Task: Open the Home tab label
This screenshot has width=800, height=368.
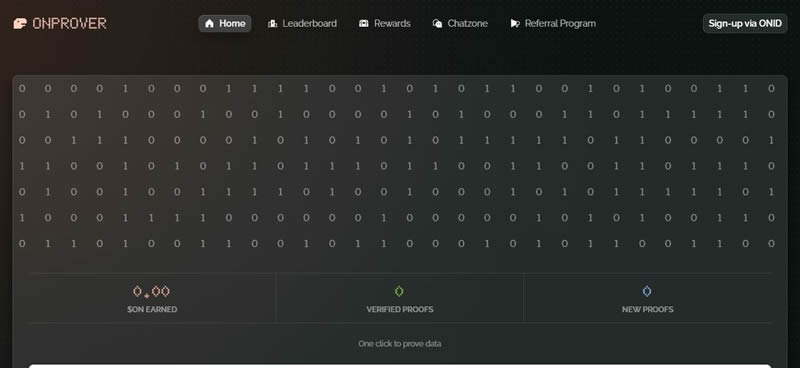Action: click(232, 23)
